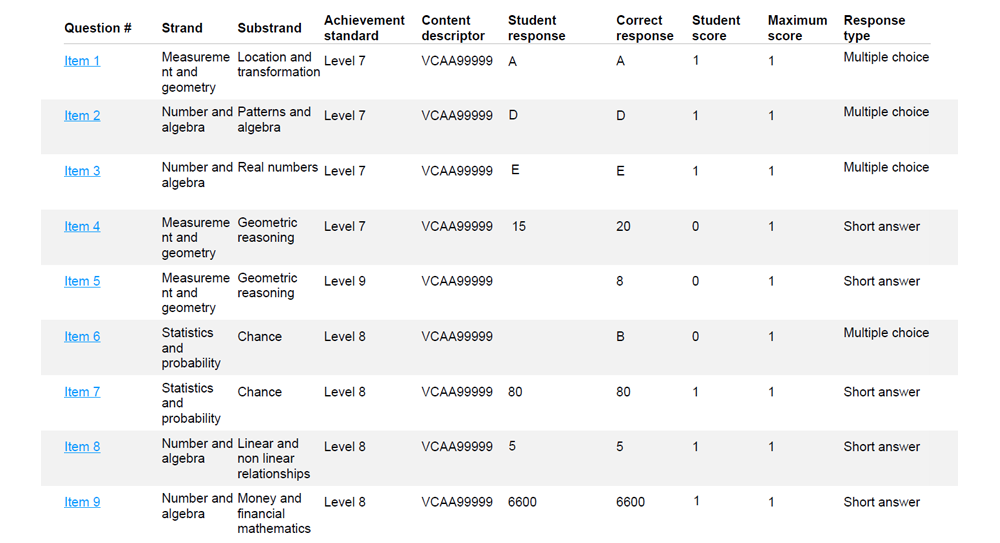Open the Item 7 link
The width and height of the screenshot is (1000, 543).
pyautogui.click(x=82, y=392)
